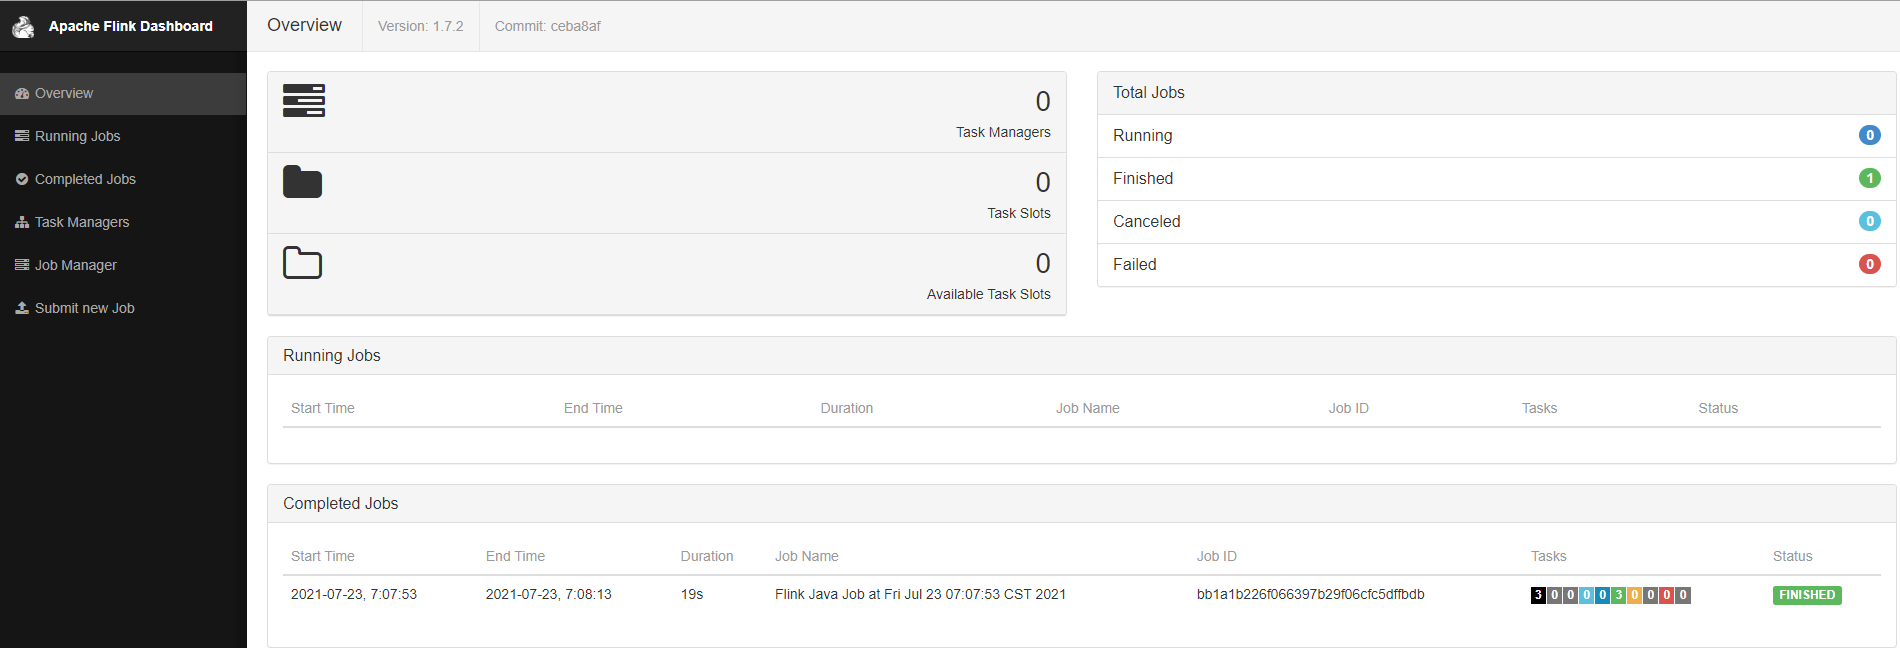This screenshot has width=1900, height=648.
Task: Open the Overview menu item
Action: pyautogui.click(x=123, y=93)
